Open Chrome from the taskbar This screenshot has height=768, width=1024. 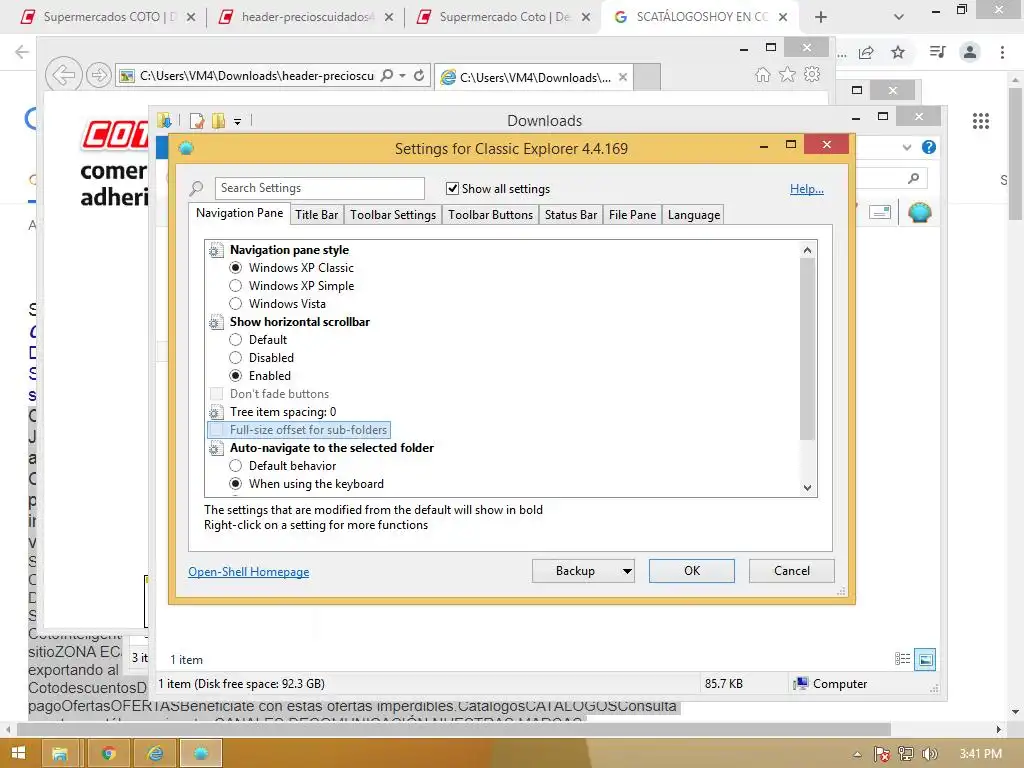[x=108, y=754]
